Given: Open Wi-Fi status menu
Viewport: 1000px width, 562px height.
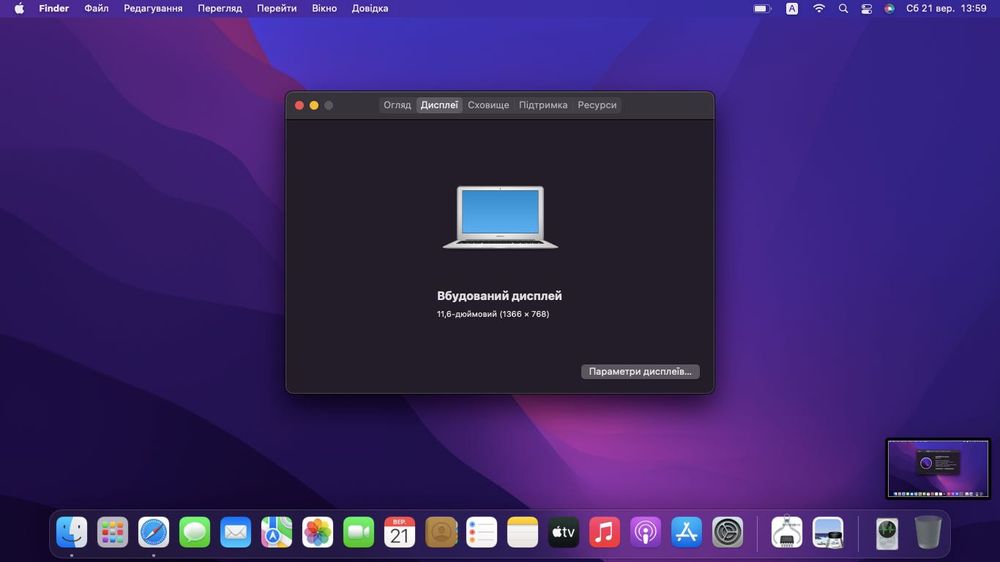Looking at the screenshot, I should tap(819, 8).
